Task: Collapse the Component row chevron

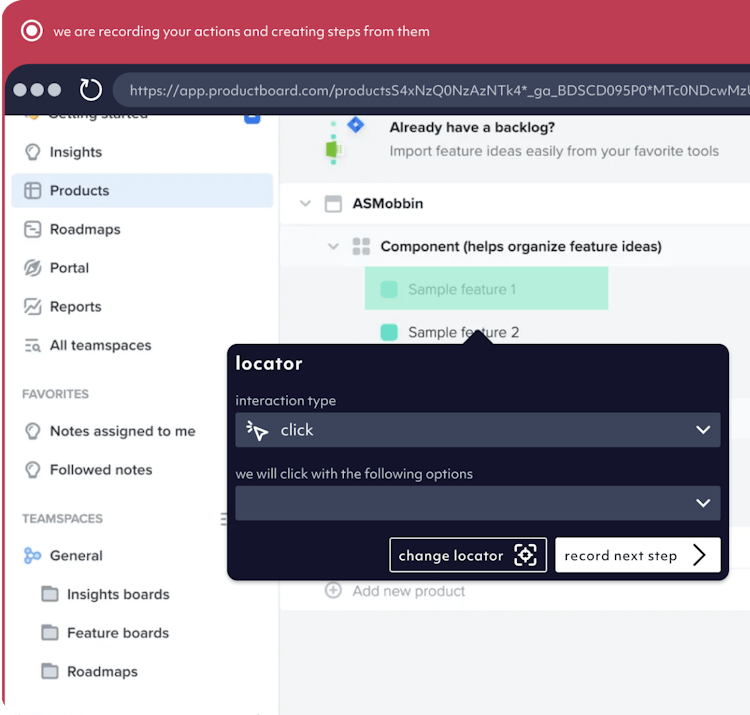Action: [333, 247]
